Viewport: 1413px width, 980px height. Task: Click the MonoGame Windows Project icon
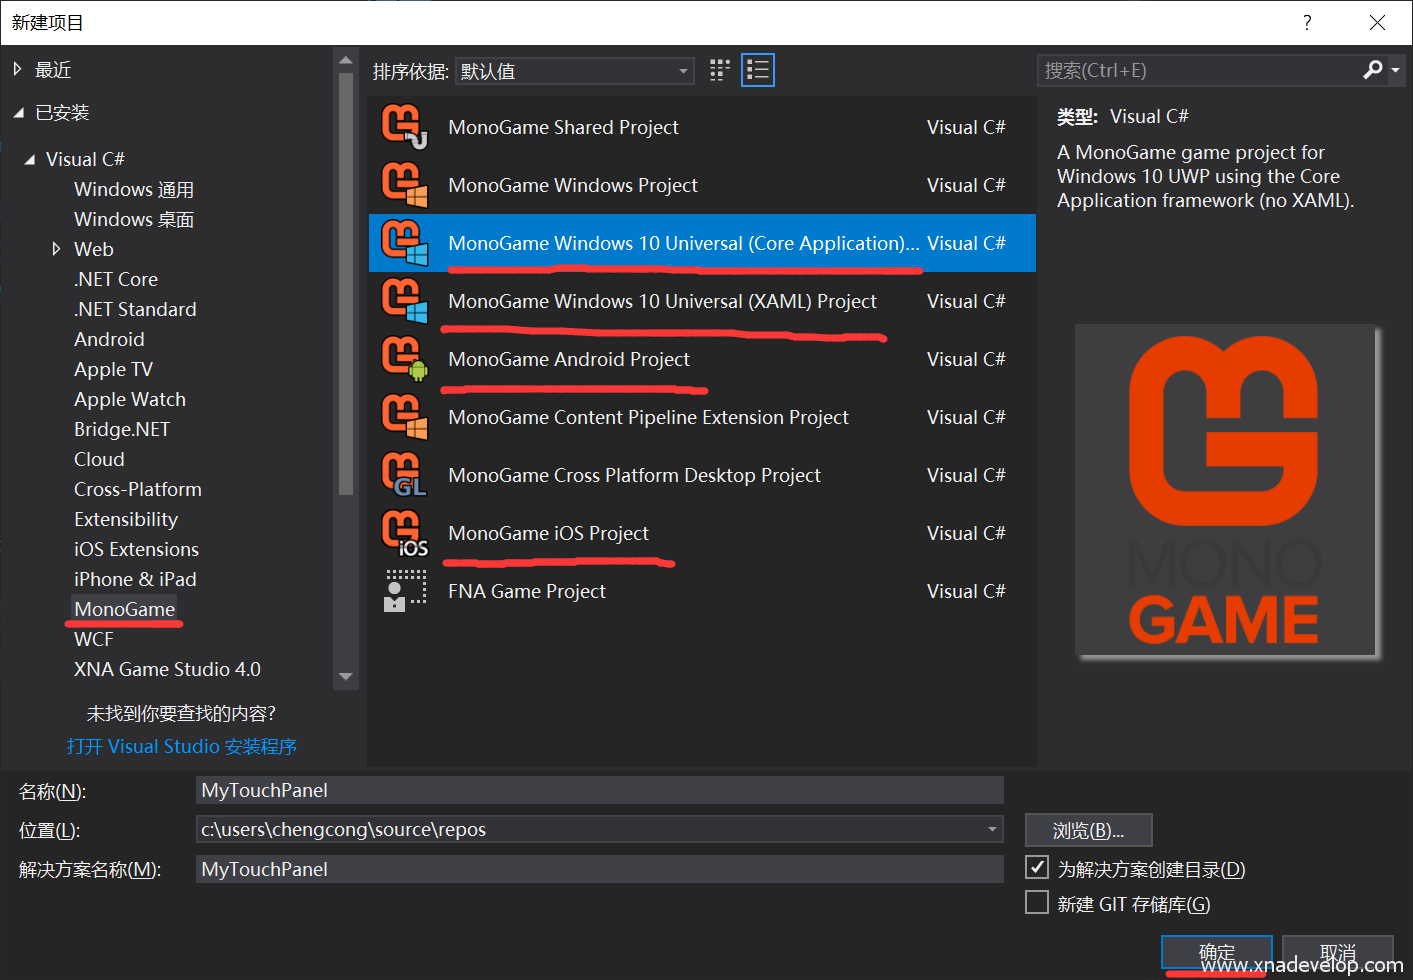click(x=404, y=185)
